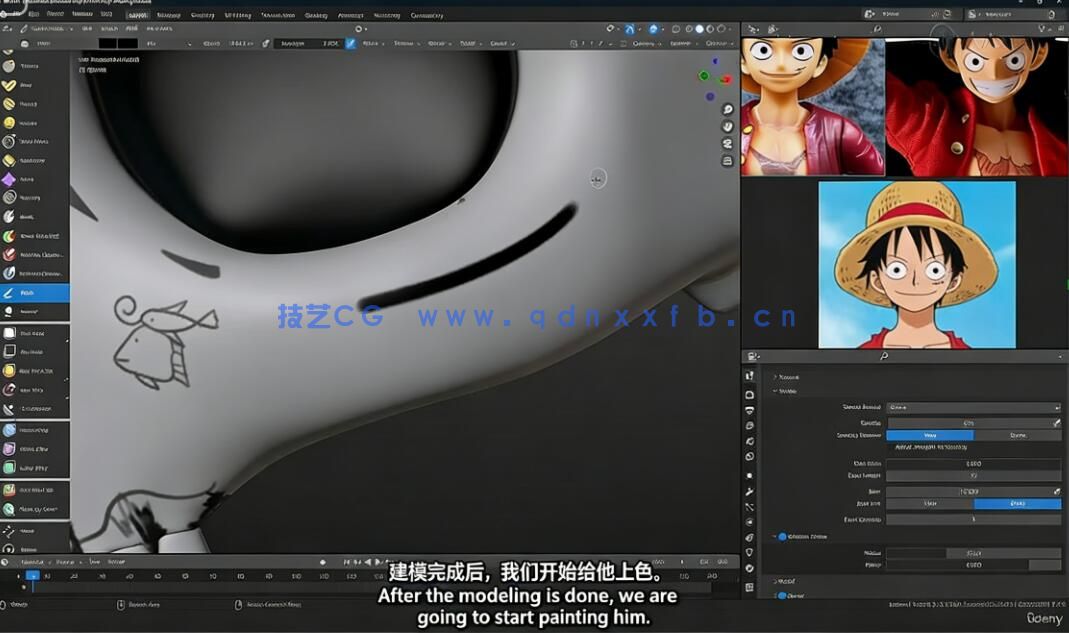Click the search icon in the Properties panel
Image resolution: width=1069 pixels, height=633 pixels.
(883, 355)
